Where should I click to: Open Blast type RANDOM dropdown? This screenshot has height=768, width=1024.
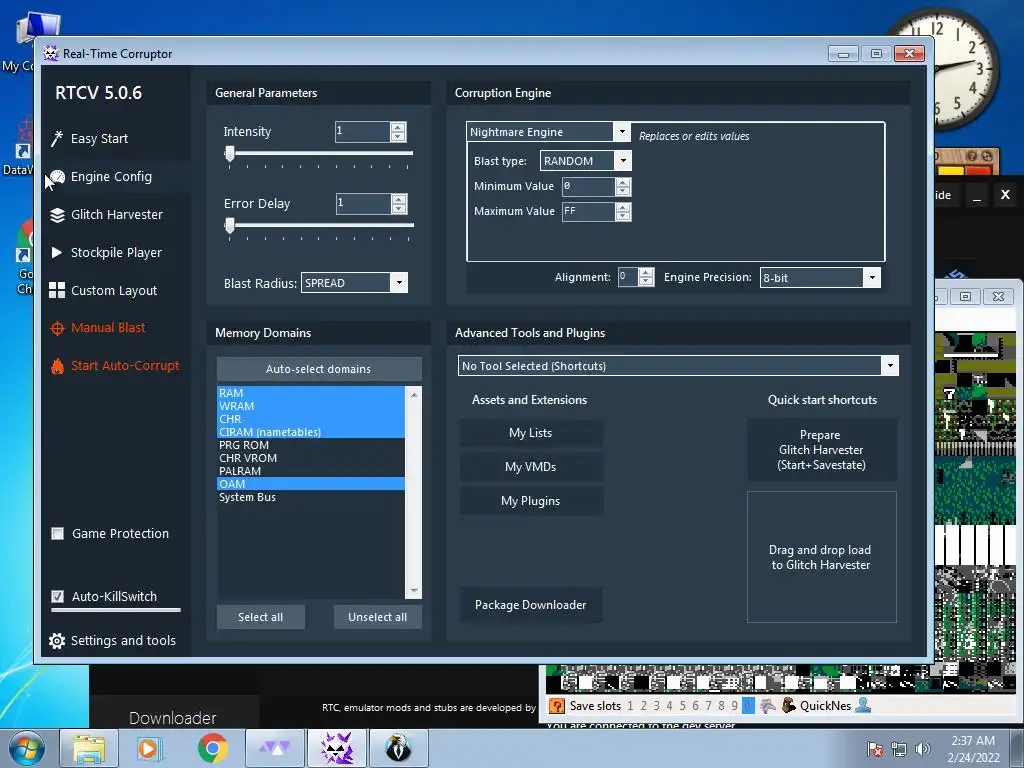[x=623, y=161]
